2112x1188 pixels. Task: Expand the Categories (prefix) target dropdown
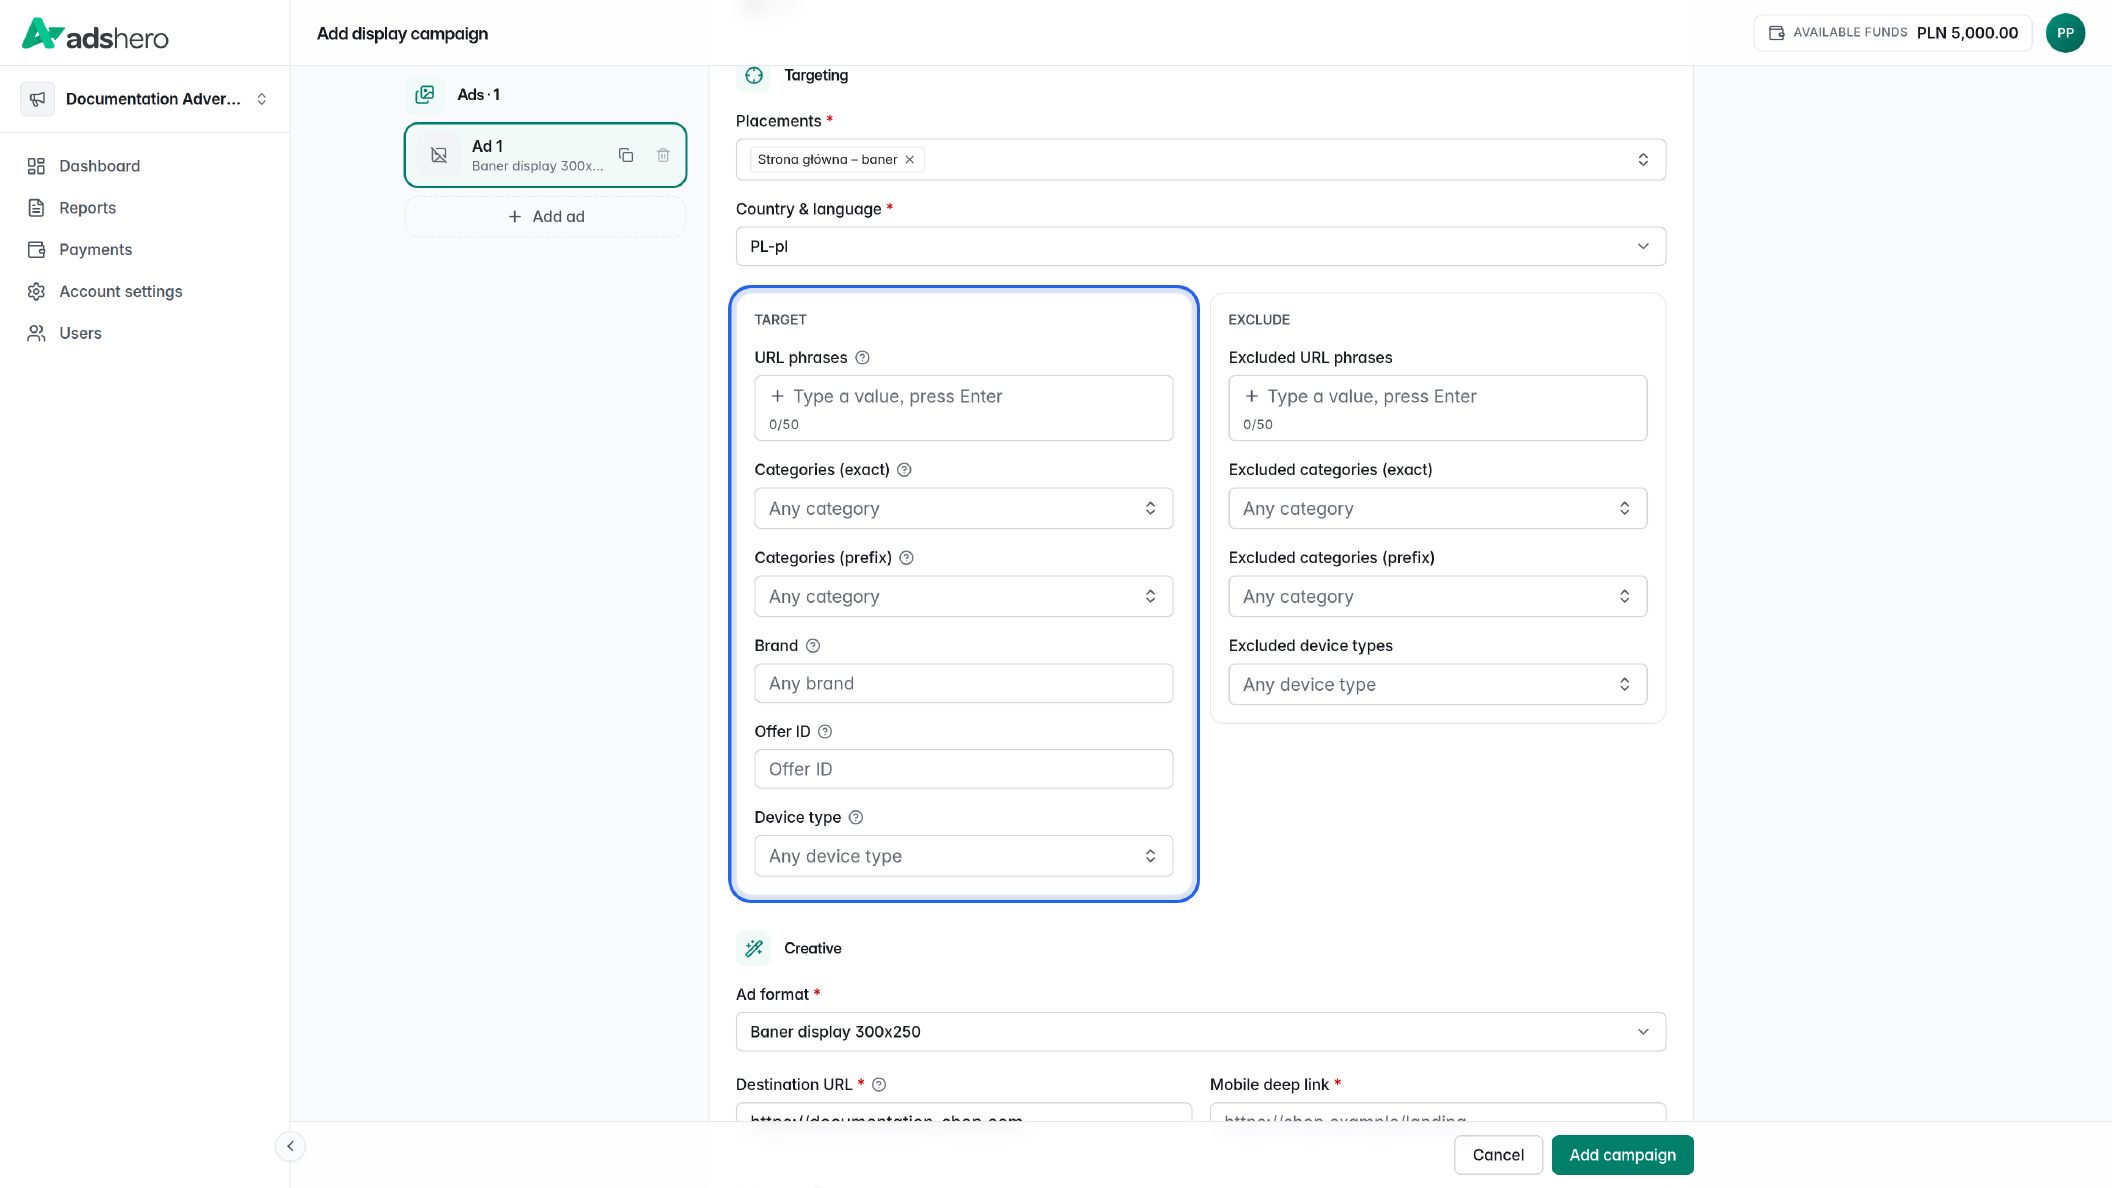963,597
